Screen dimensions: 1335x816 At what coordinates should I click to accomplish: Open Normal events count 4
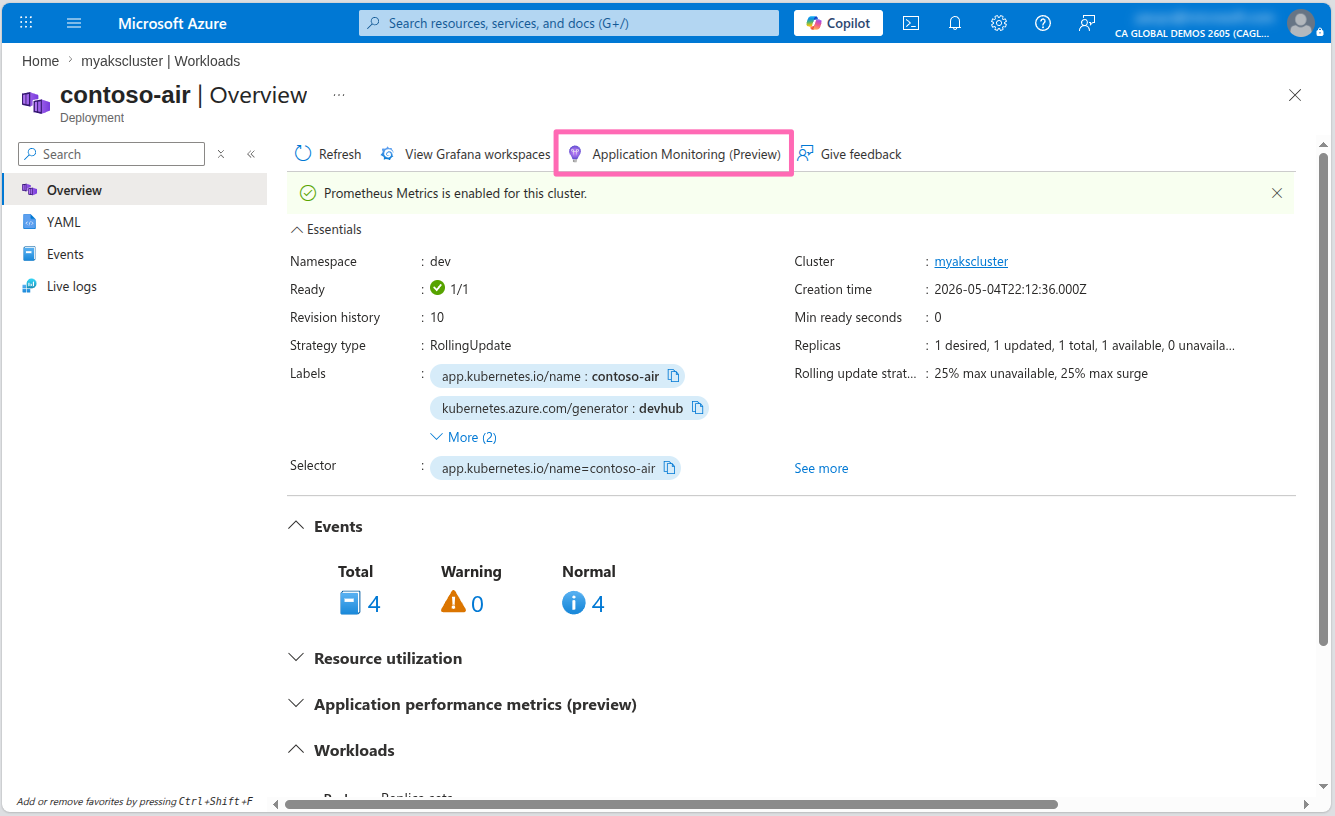click(x=583, y=603)
